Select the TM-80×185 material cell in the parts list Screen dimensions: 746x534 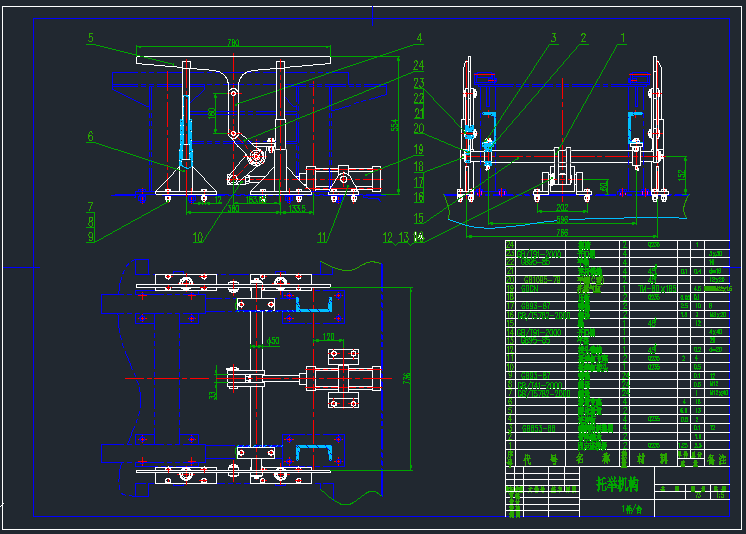pos(658,288)
